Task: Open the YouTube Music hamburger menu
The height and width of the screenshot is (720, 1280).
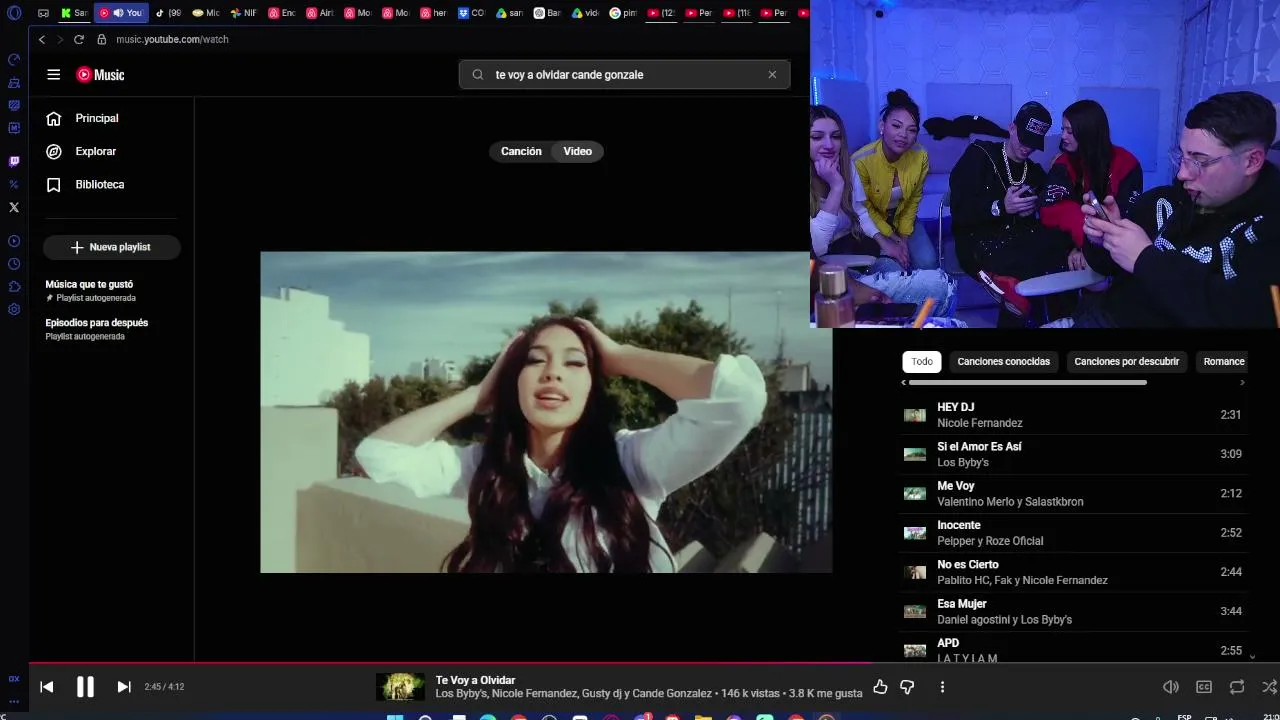Action: (x=54, y=75)
